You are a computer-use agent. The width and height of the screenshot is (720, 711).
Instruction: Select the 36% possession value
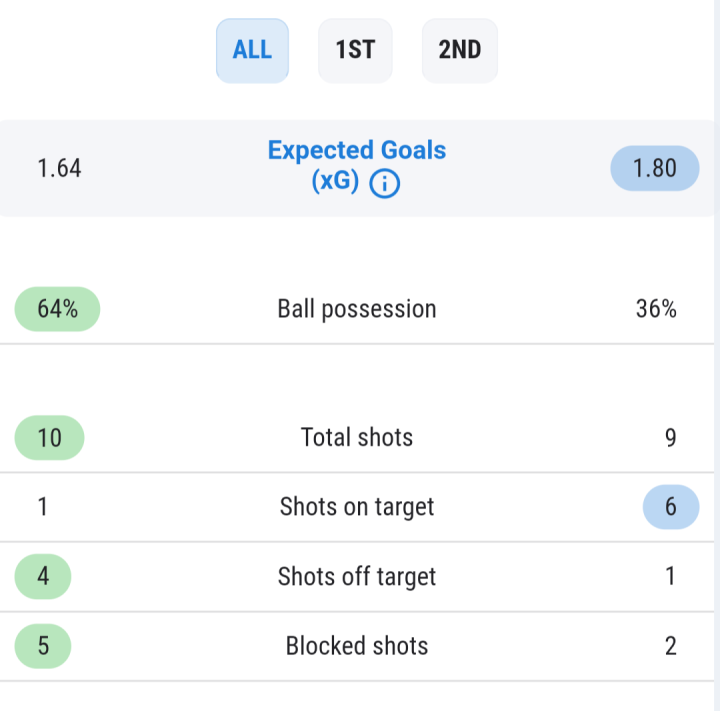tap(656, 309)
